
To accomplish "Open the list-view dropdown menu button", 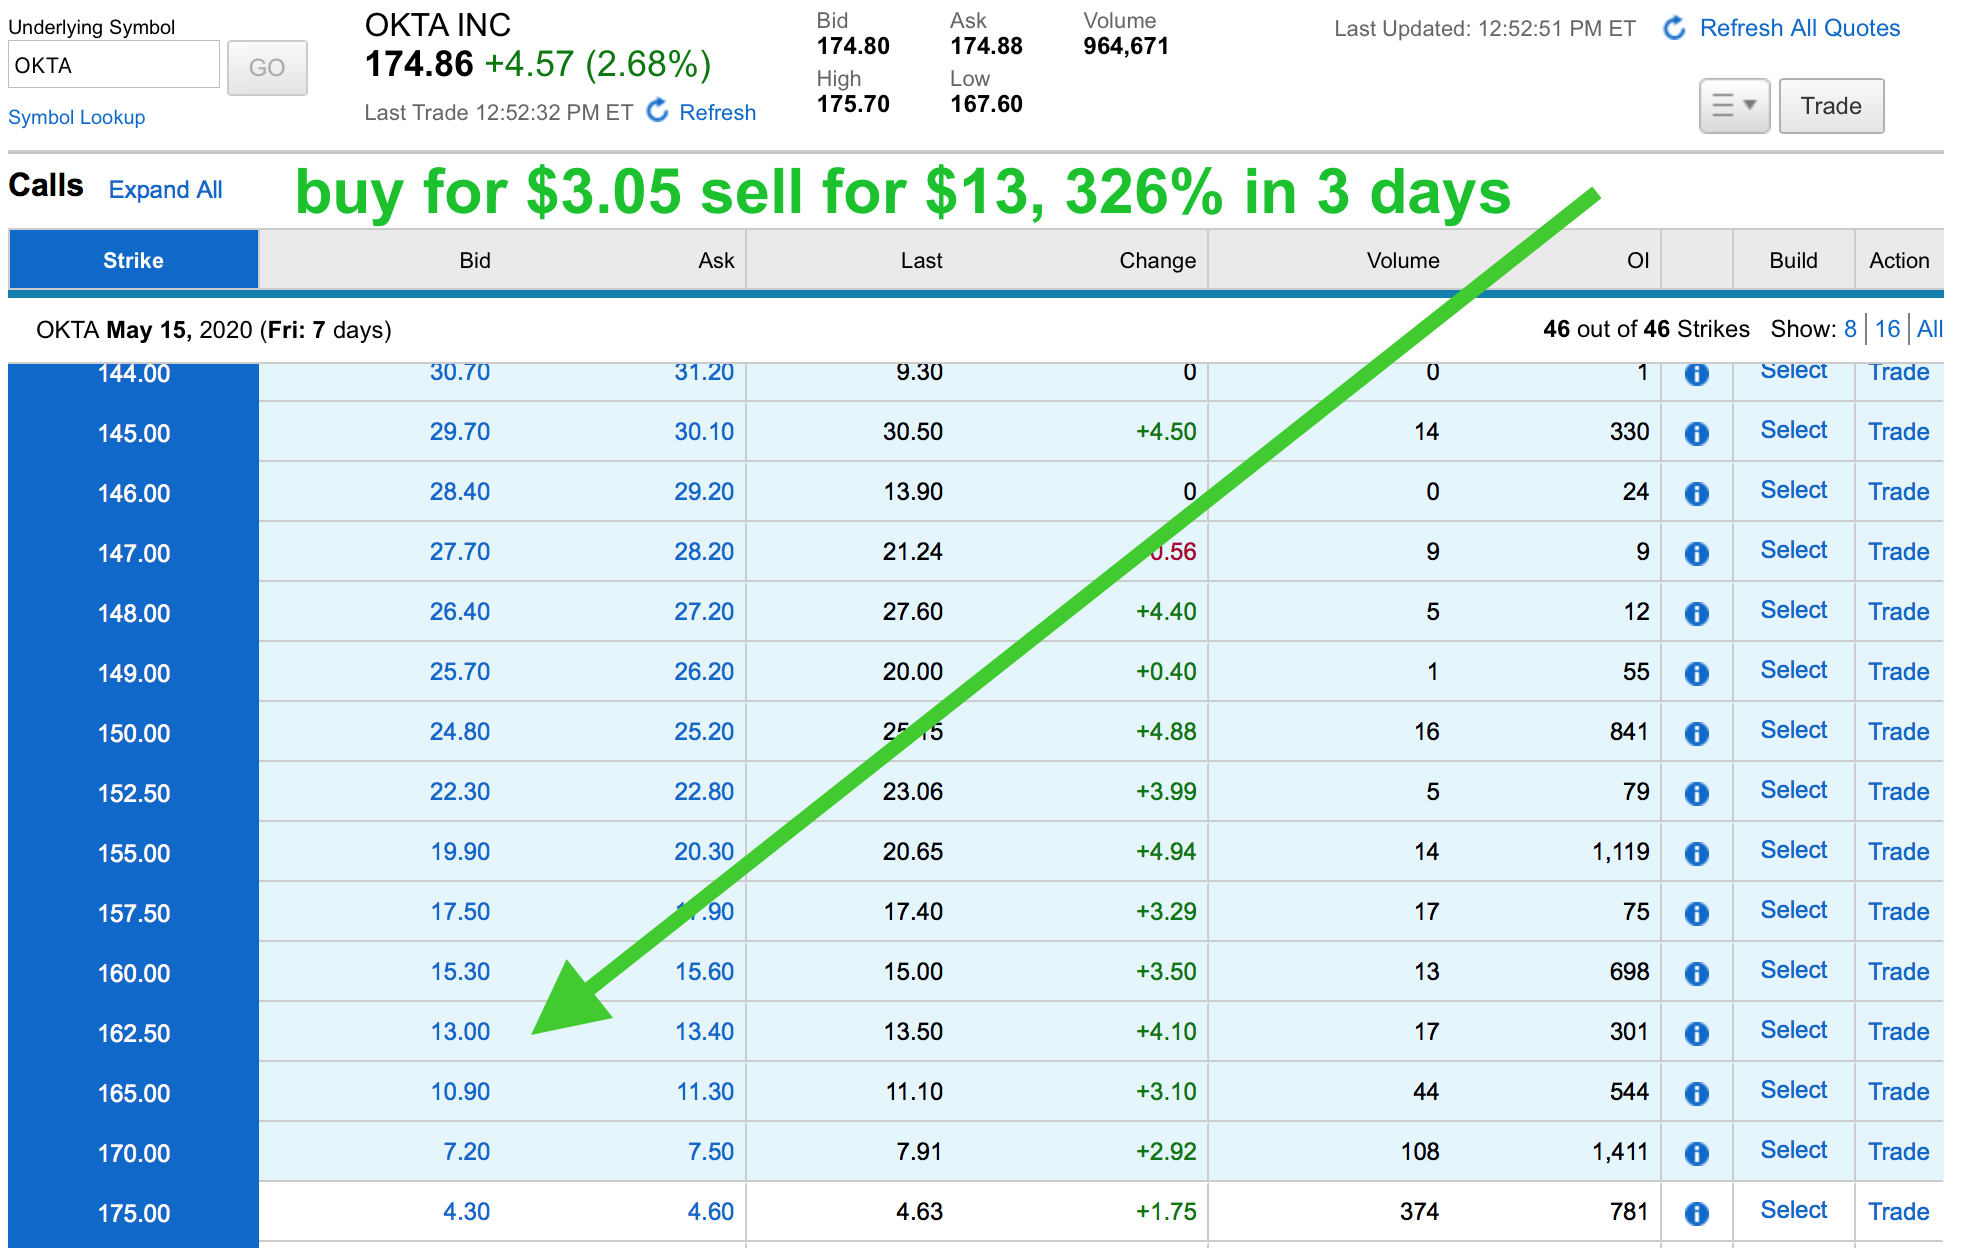I will click(1734, 106).
